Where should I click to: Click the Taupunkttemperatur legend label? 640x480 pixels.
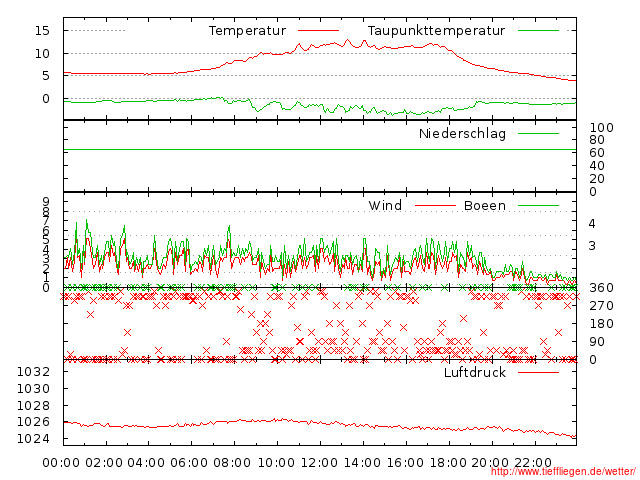point(436,31)
